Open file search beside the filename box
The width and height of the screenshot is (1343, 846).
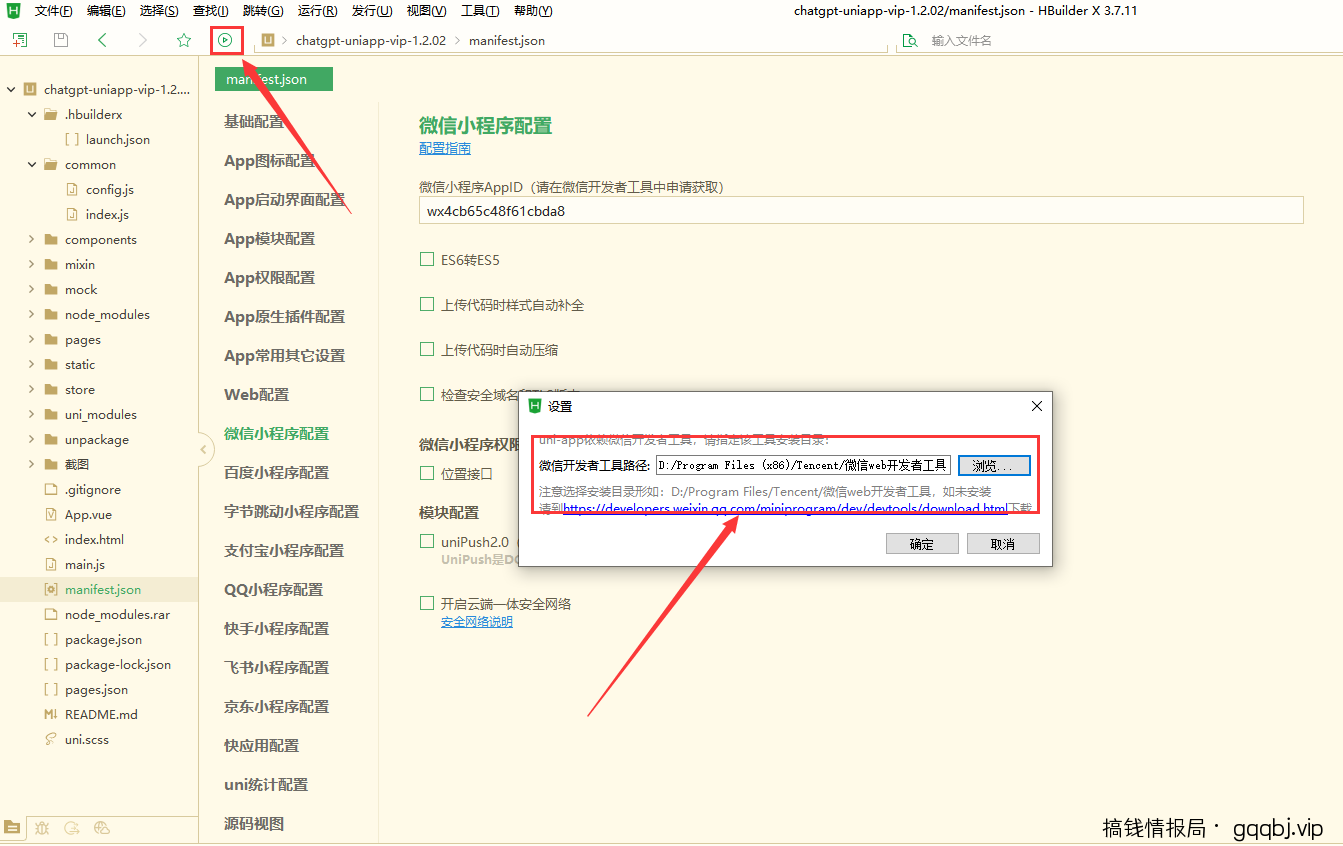(910, 40)
